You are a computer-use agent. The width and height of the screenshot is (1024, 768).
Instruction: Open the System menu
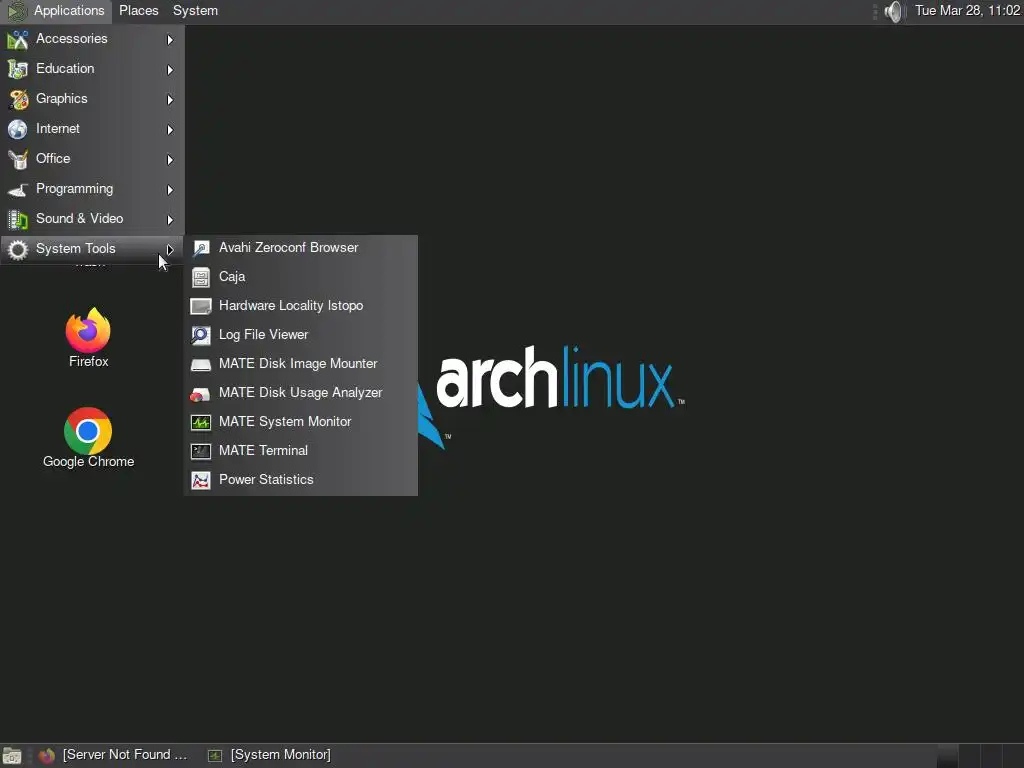[x=195, y=11]
